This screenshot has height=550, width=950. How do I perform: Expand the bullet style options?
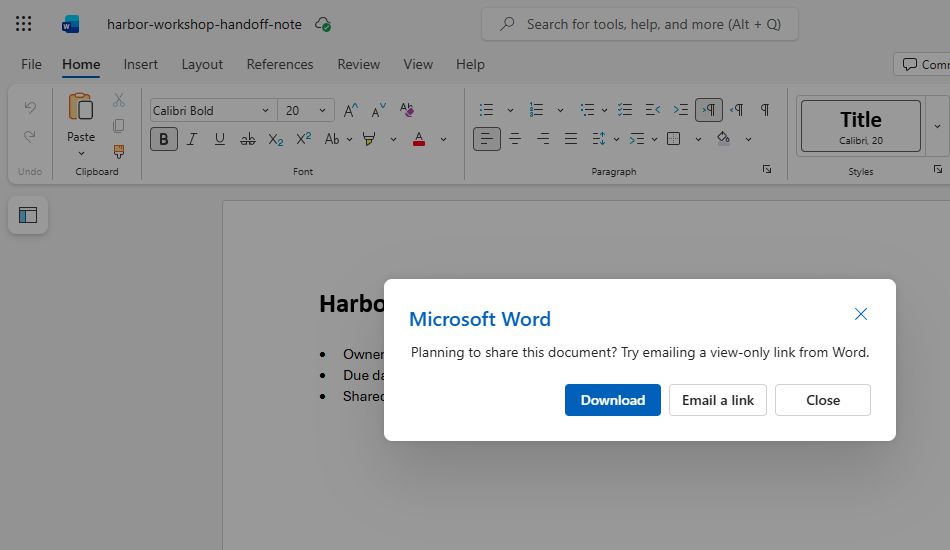pos(510,110)
